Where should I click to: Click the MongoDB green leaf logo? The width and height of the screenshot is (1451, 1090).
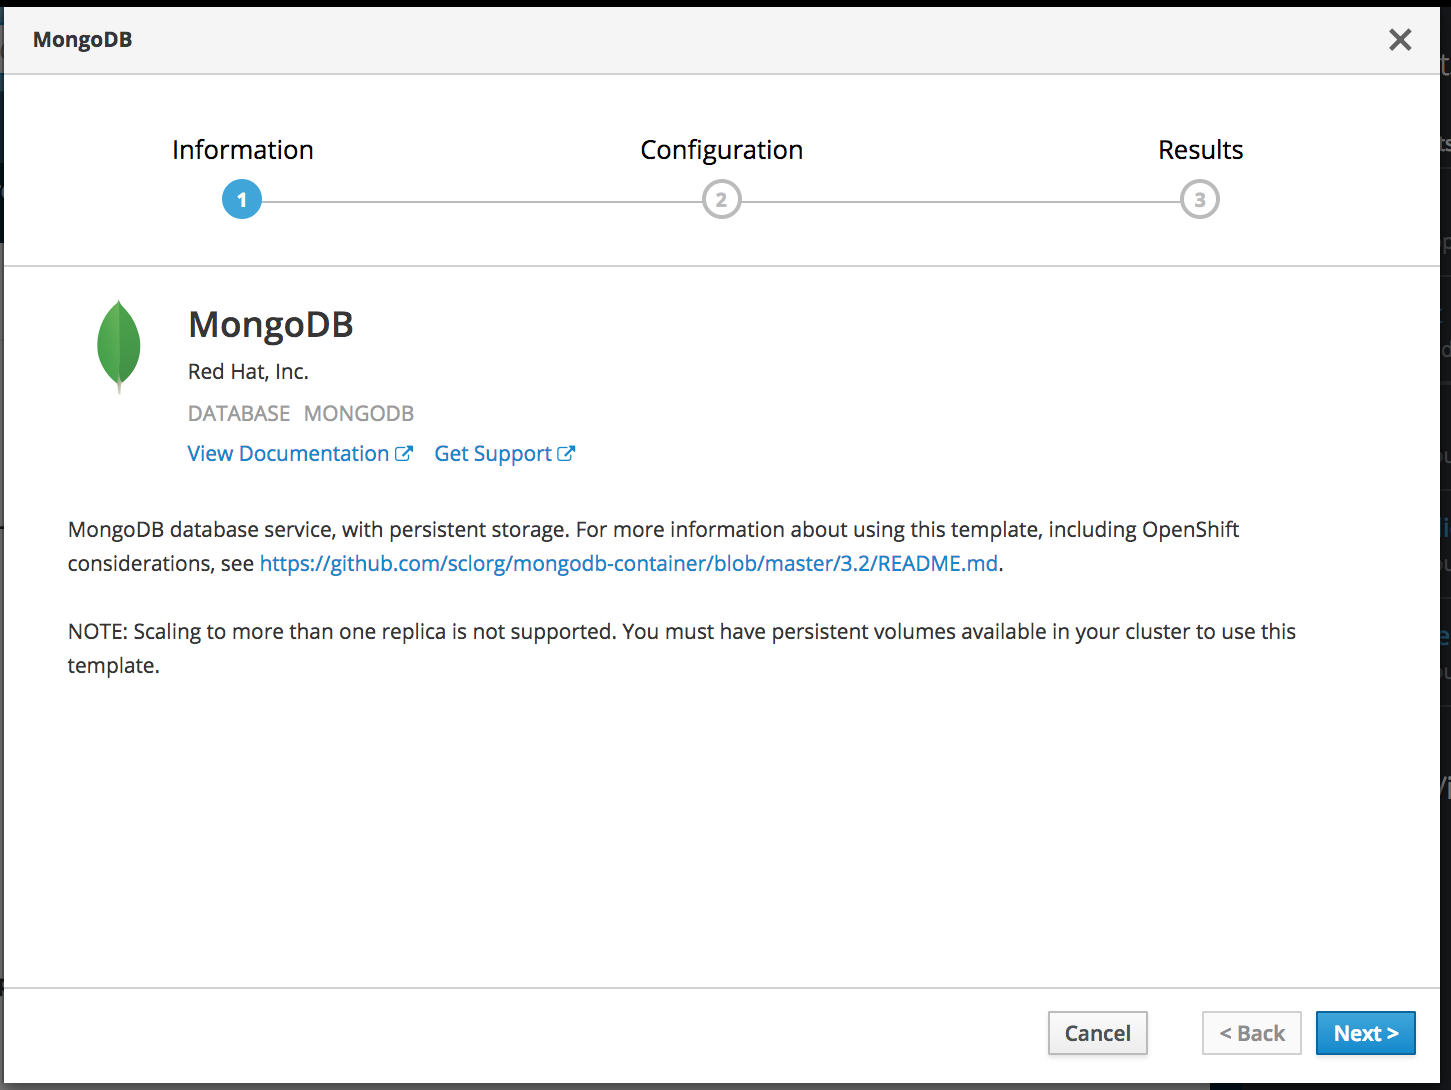[119, 346]
